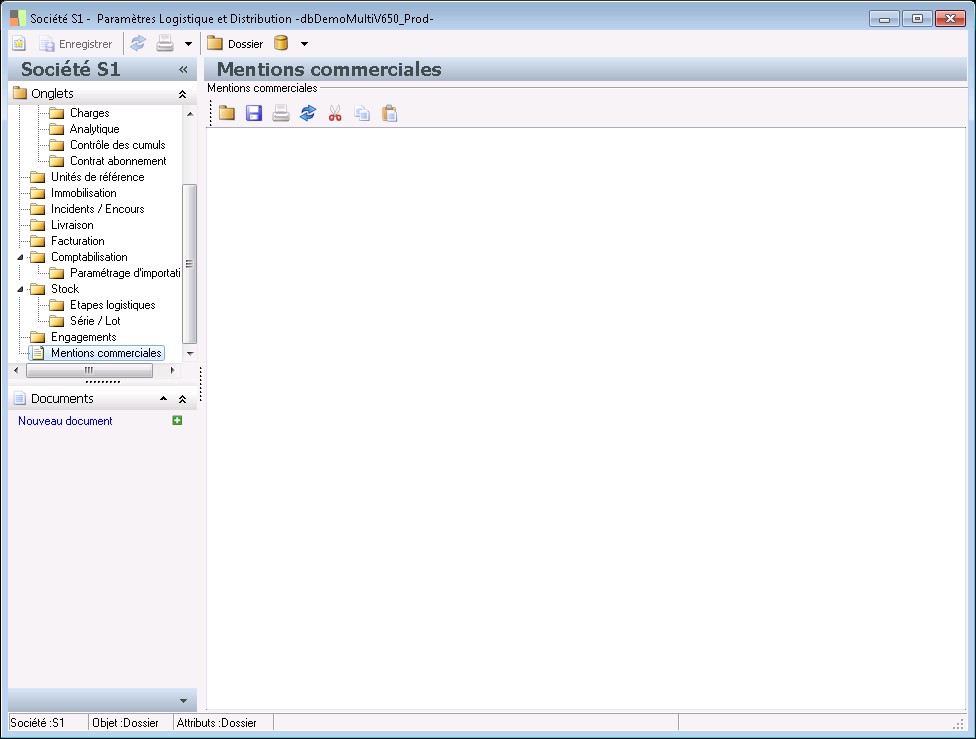Image resolution: width=976 pixels, height=739 pixels.
Task: Click the new document star icon in top toolbar
Action: pos(19,44)
